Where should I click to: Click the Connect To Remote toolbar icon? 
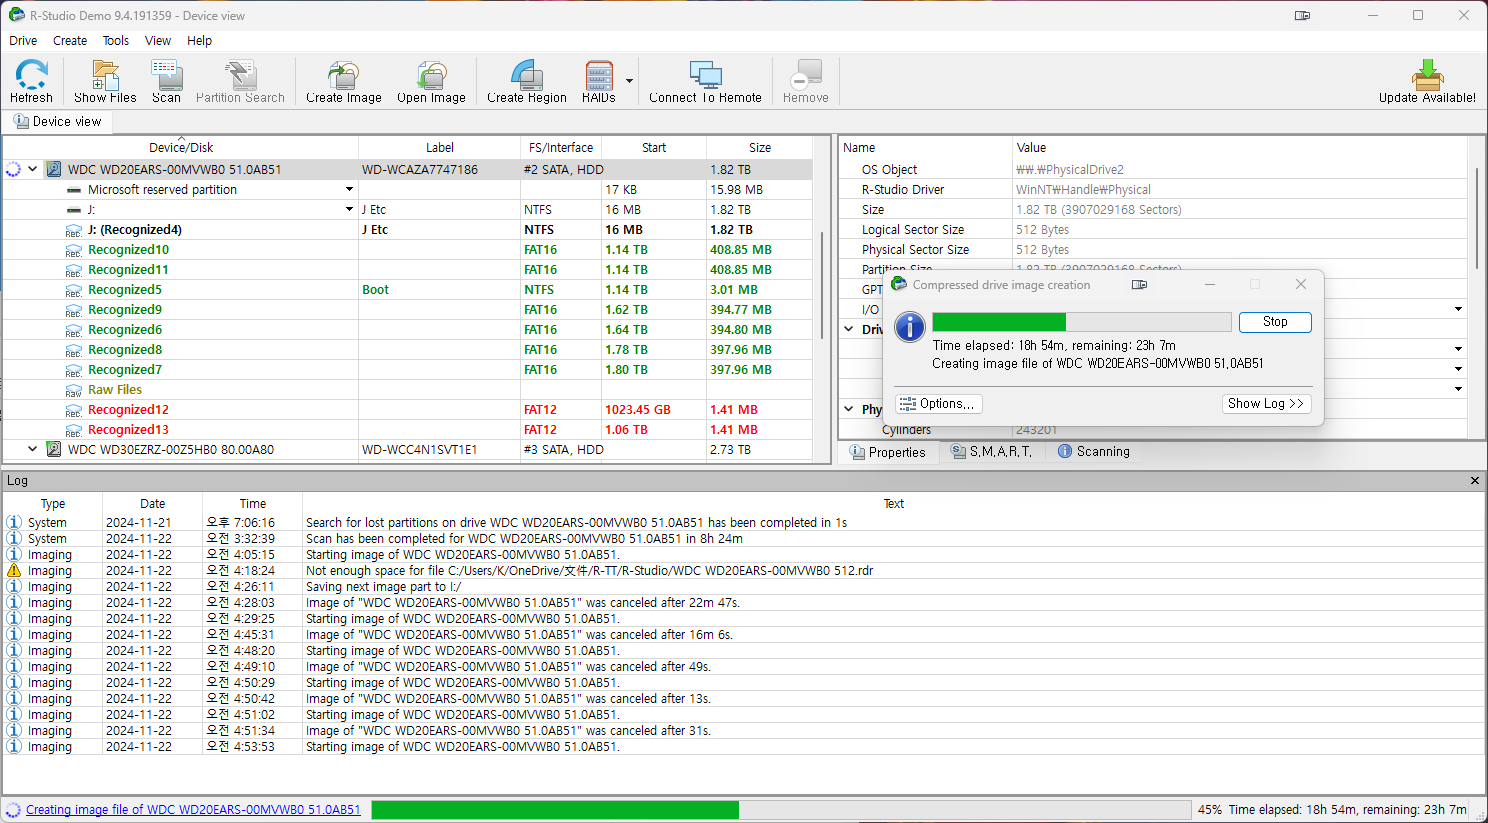[705, 81]
